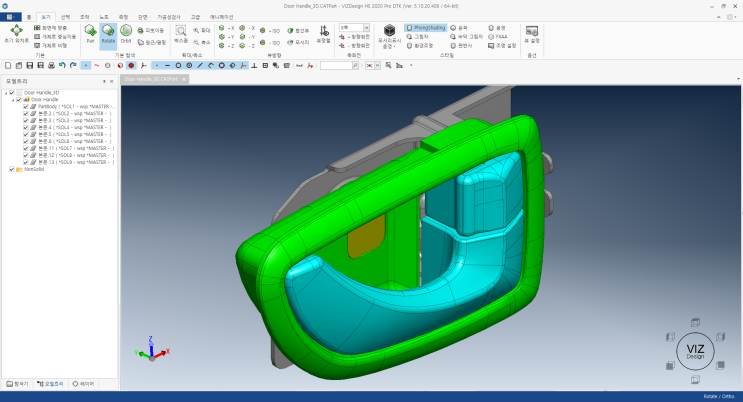Screen dimensions: 743x402
Task: Switch to the explorer bottom tab
Action: coord(18,384)
